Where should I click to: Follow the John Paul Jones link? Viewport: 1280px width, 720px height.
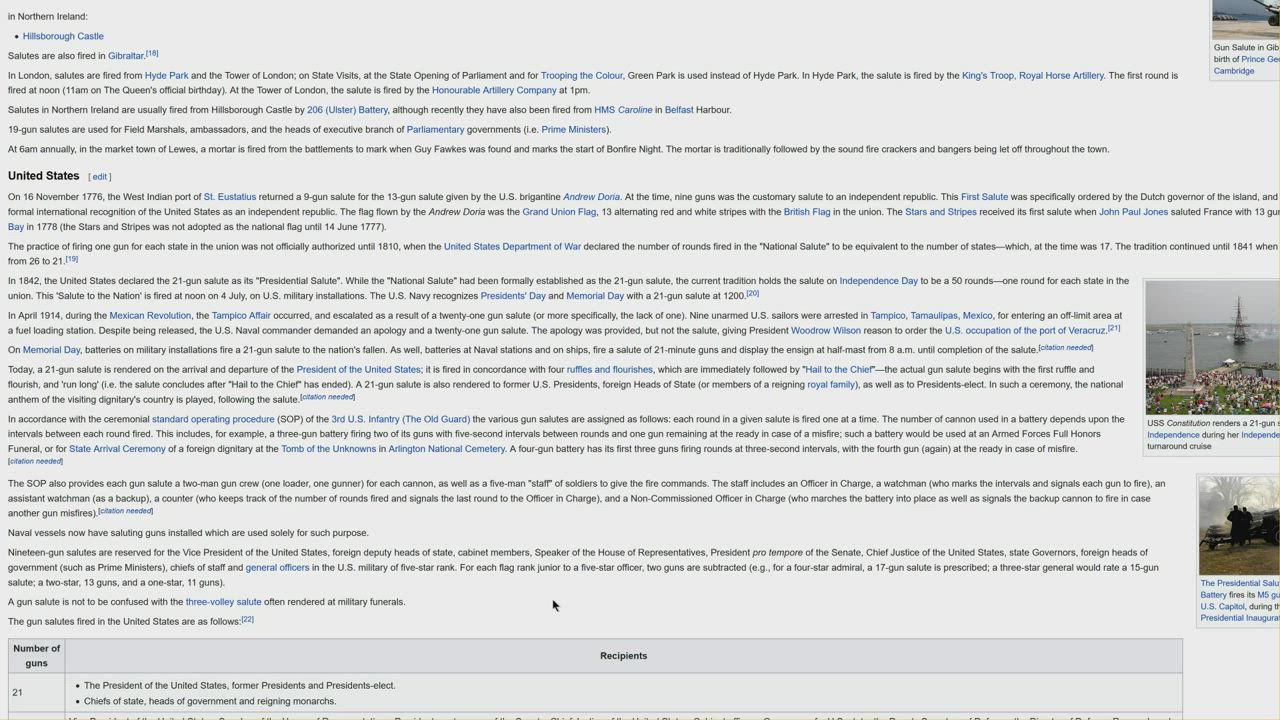tap(1133, 212)
